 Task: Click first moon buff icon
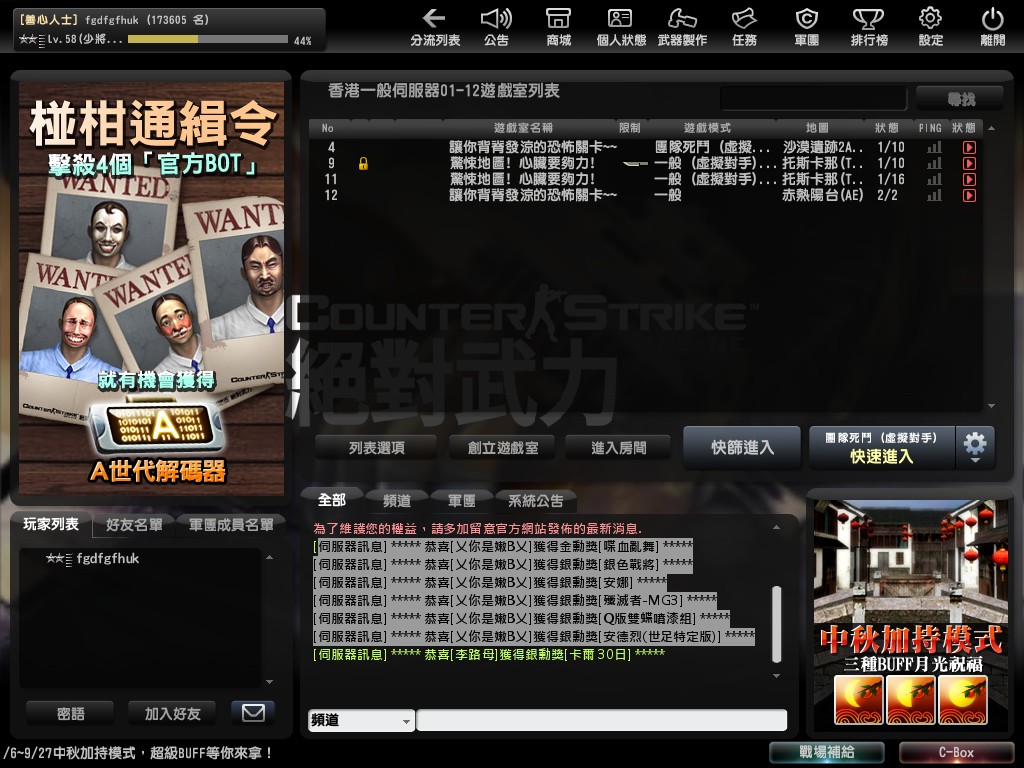point(859,700)
